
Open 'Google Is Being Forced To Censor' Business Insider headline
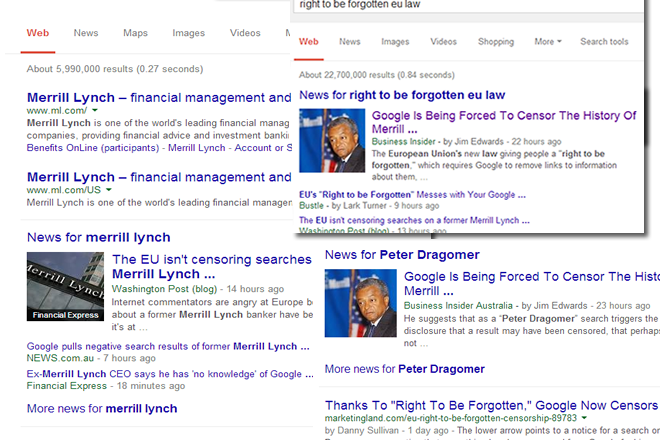tap(504, 122)
